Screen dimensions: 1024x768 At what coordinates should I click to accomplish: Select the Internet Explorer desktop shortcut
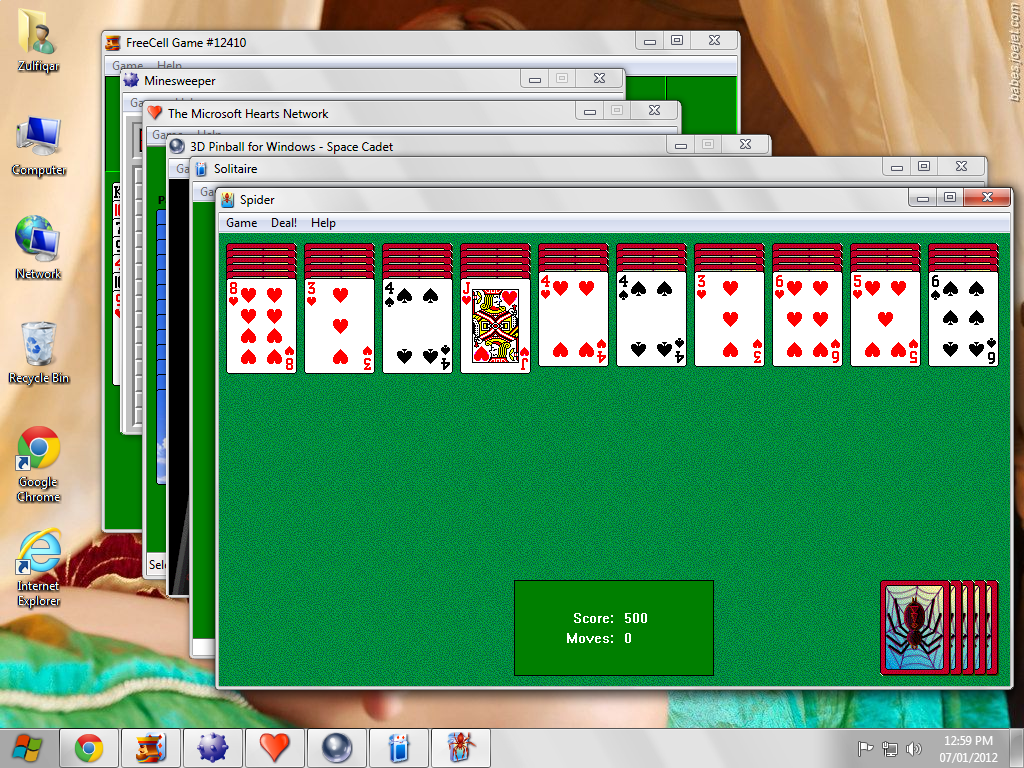[x=39, y=568]
